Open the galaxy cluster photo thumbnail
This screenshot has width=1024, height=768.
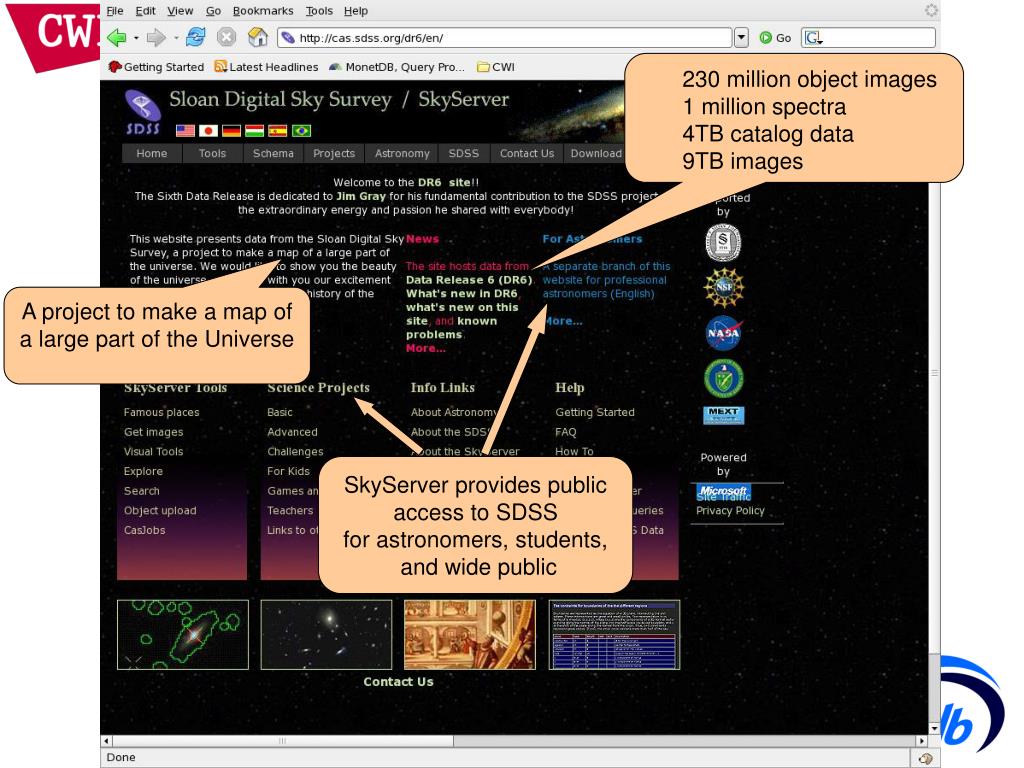pos(327,635)
